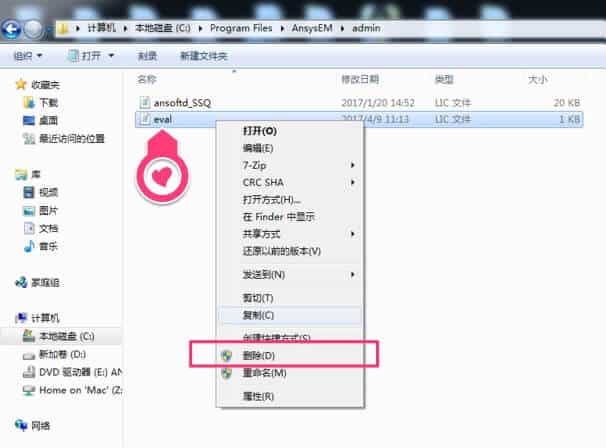This screenshot has width=606, height=448.
Task: Click the Computer icon in sidebar
Action: 21,318
